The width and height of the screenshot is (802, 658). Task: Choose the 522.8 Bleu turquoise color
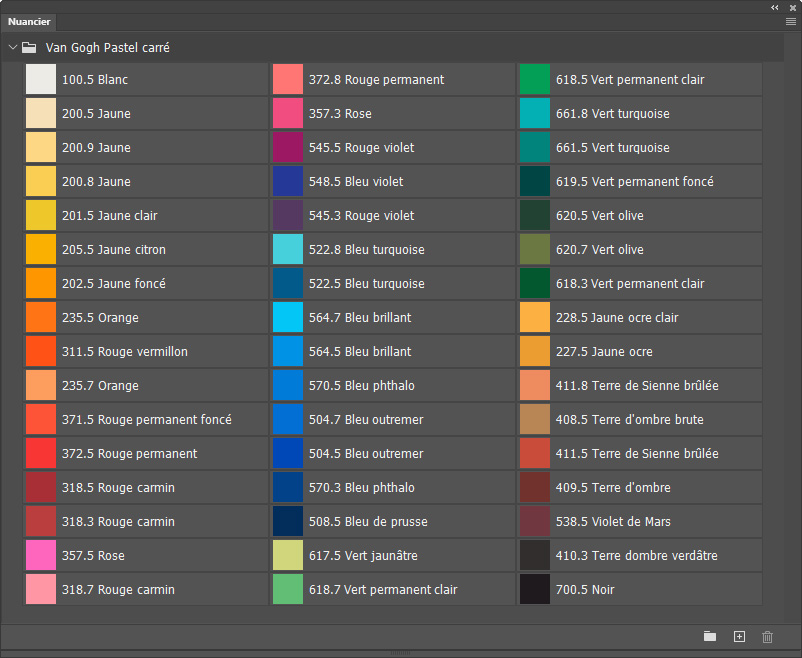[x=288, y=249]
